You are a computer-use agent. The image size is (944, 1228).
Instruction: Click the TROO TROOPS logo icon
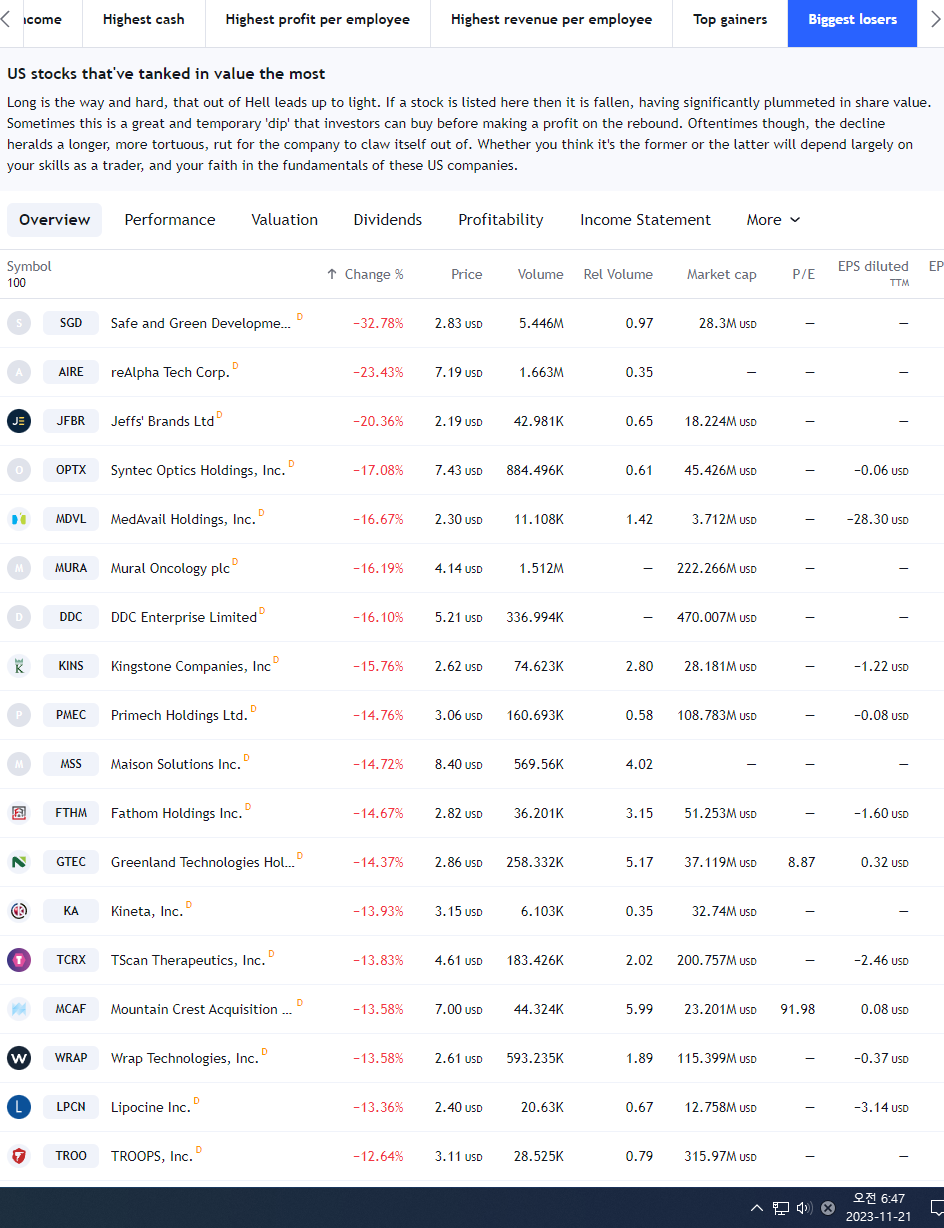tap(19, 1156)
